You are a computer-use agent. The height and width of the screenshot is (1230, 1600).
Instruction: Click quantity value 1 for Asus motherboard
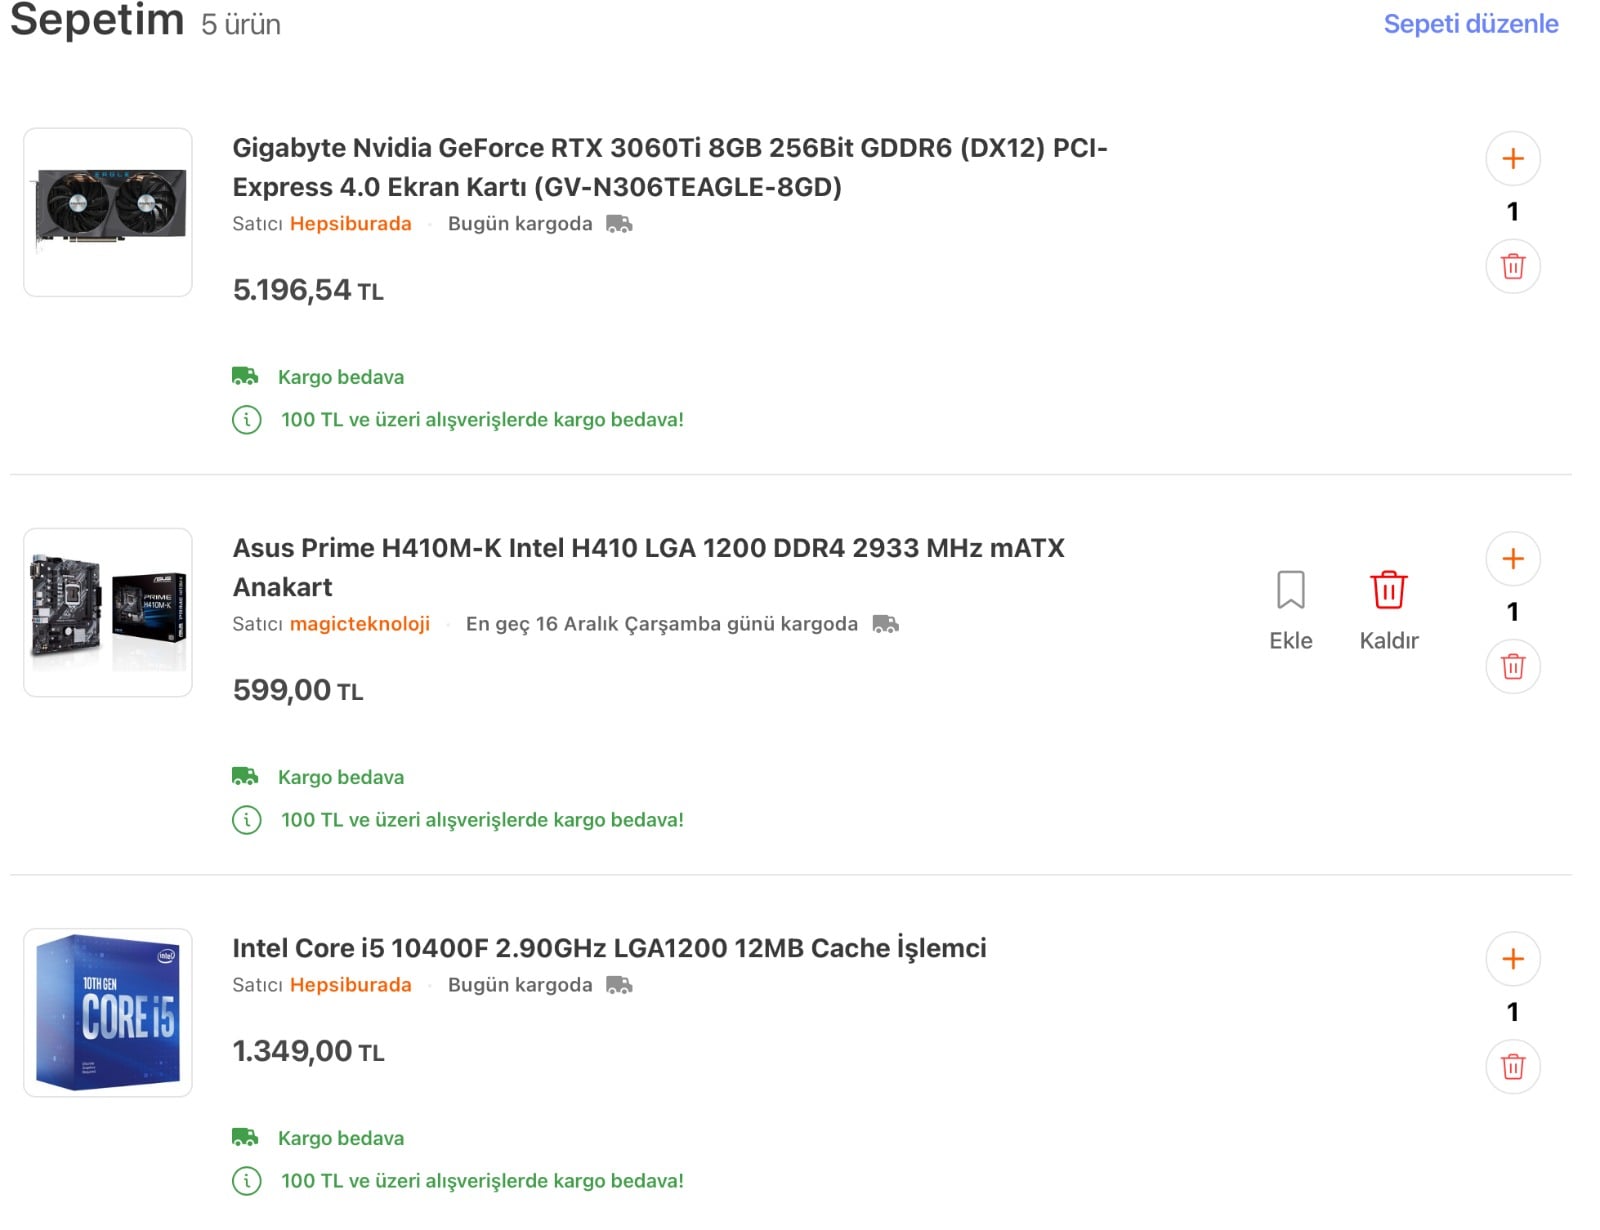click(x=1512, y=612)
